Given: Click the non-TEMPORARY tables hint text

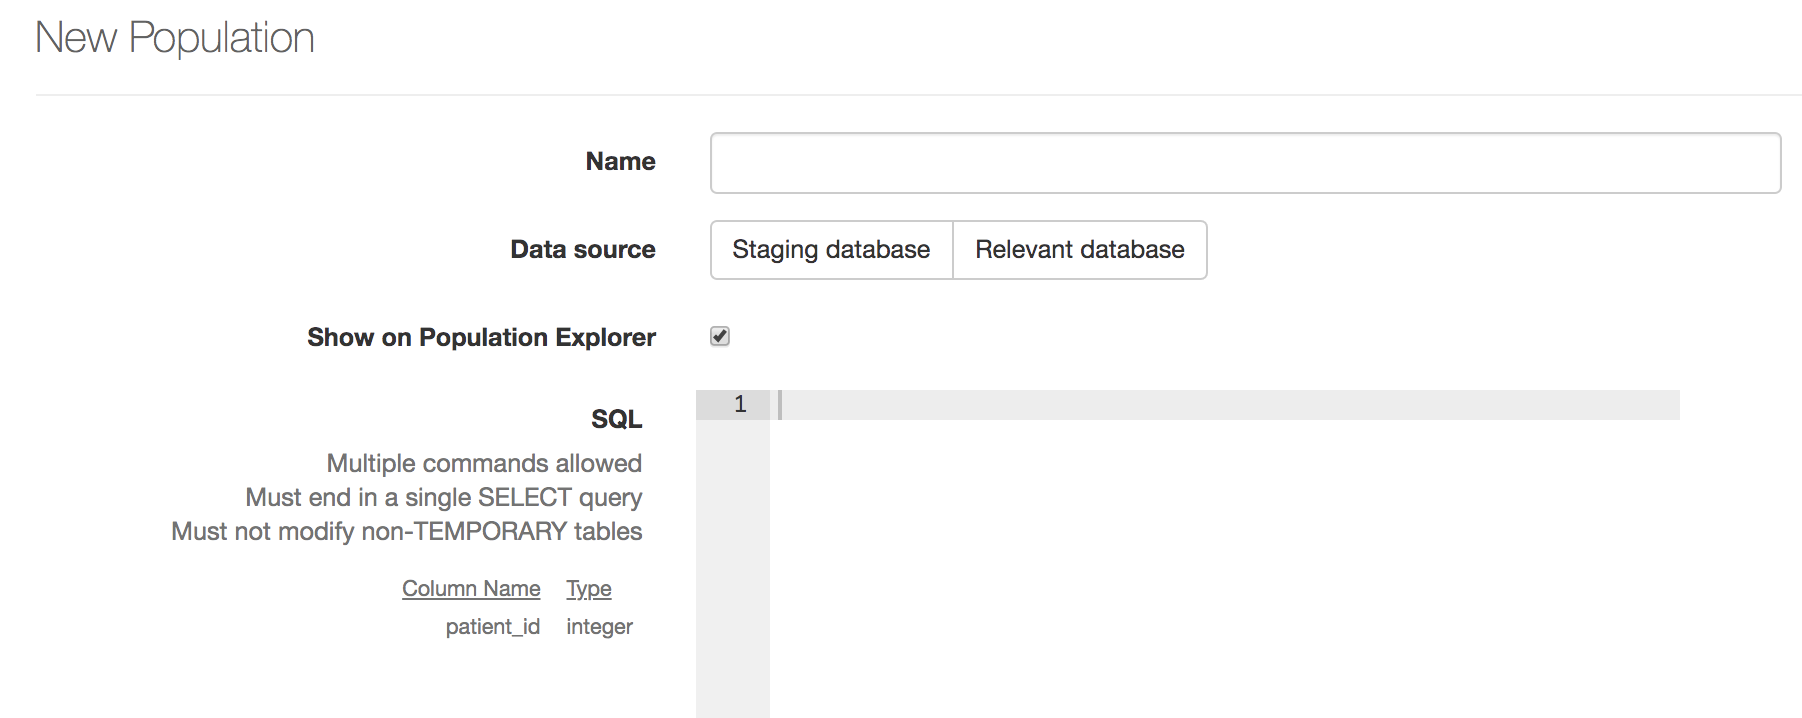Looking at the screenshot, I should (x=407, y=532).
